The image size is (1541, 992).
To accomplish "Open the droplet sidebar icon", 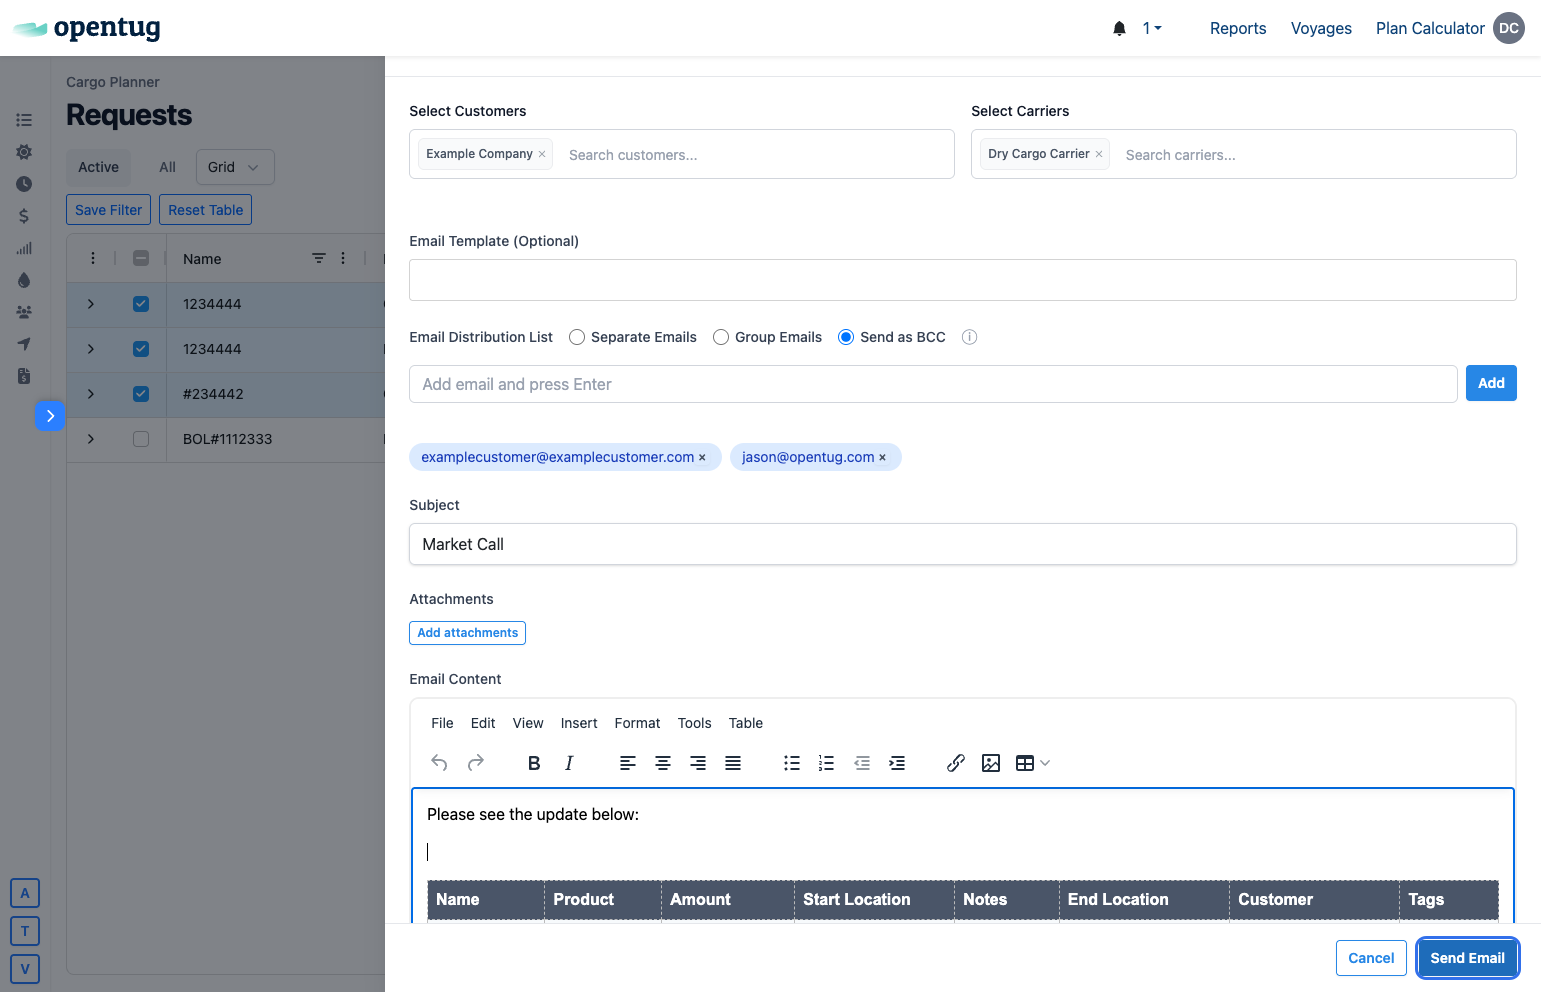I will (x=24, y=280).
